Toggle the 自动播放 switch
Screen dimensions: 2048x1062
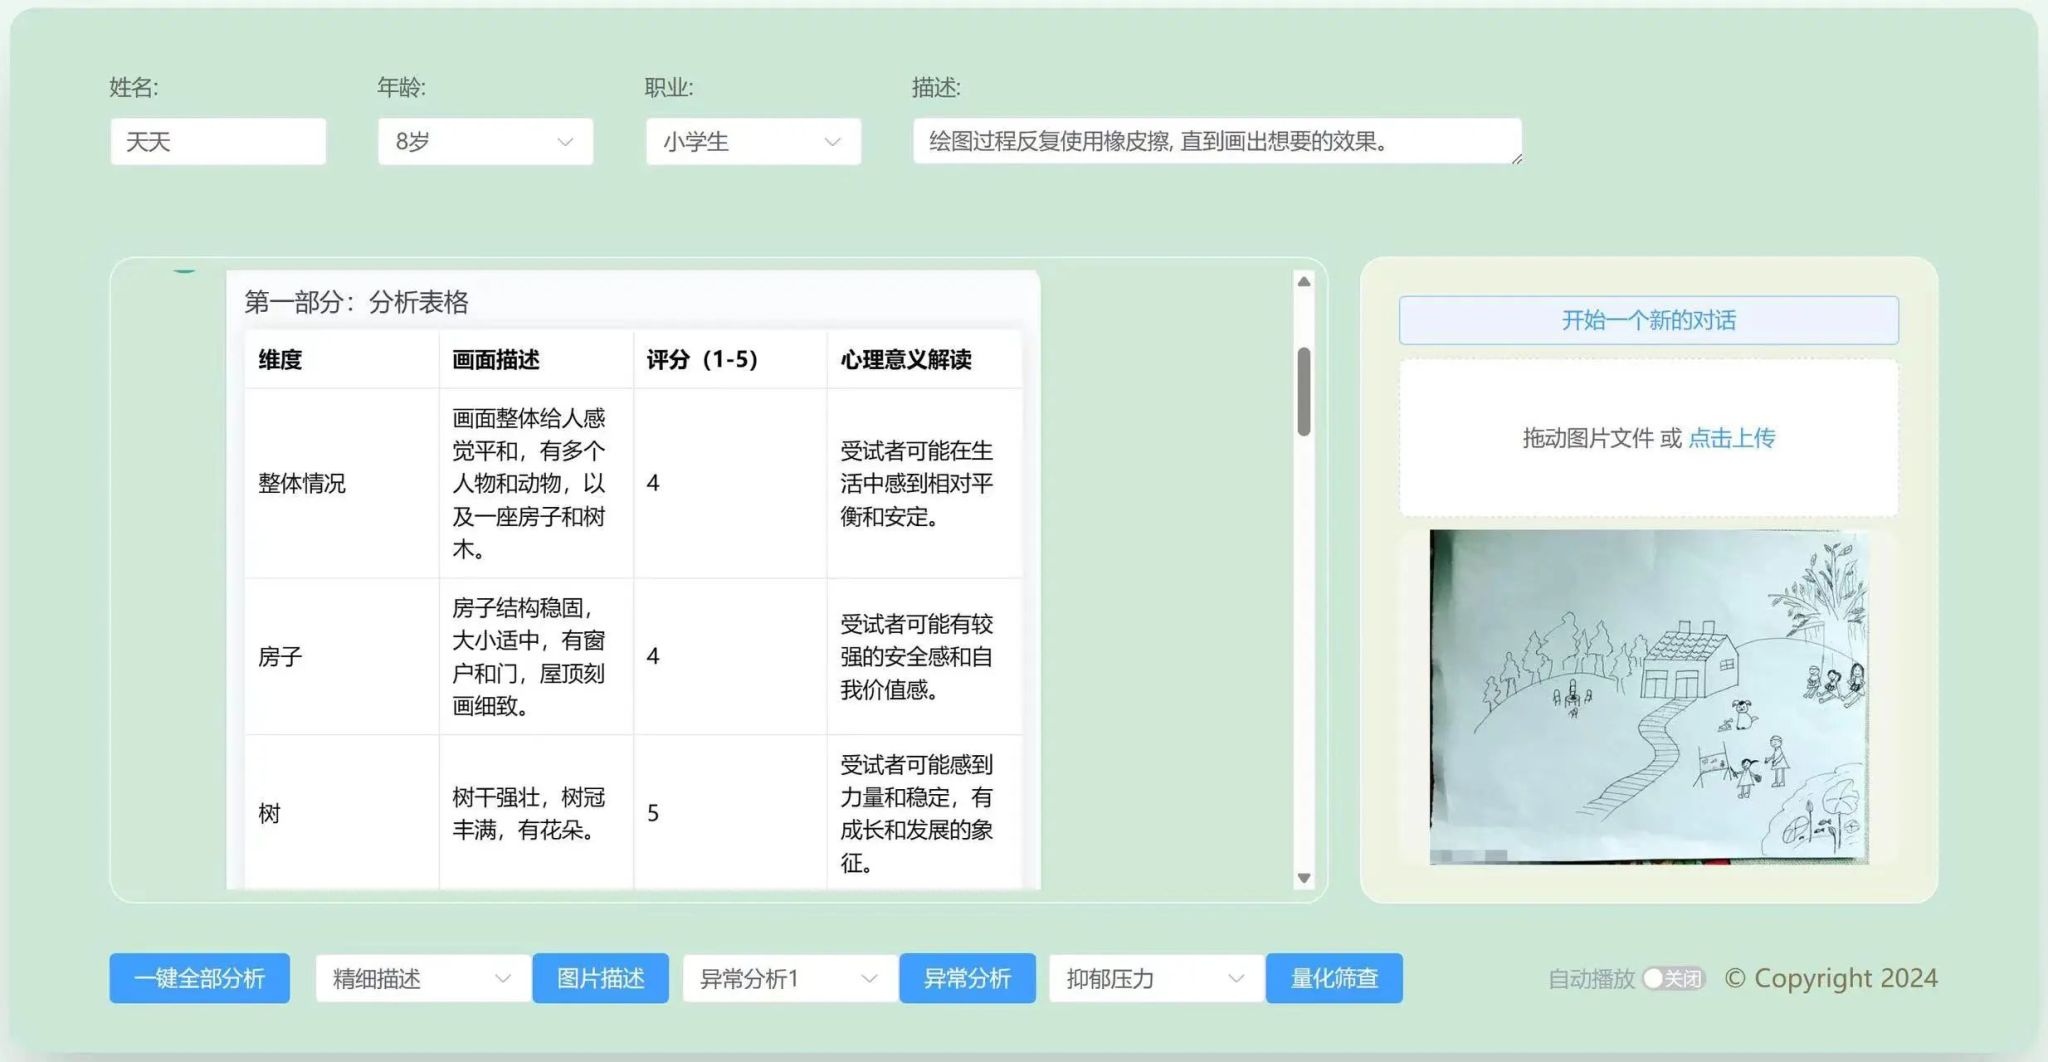1673,978
